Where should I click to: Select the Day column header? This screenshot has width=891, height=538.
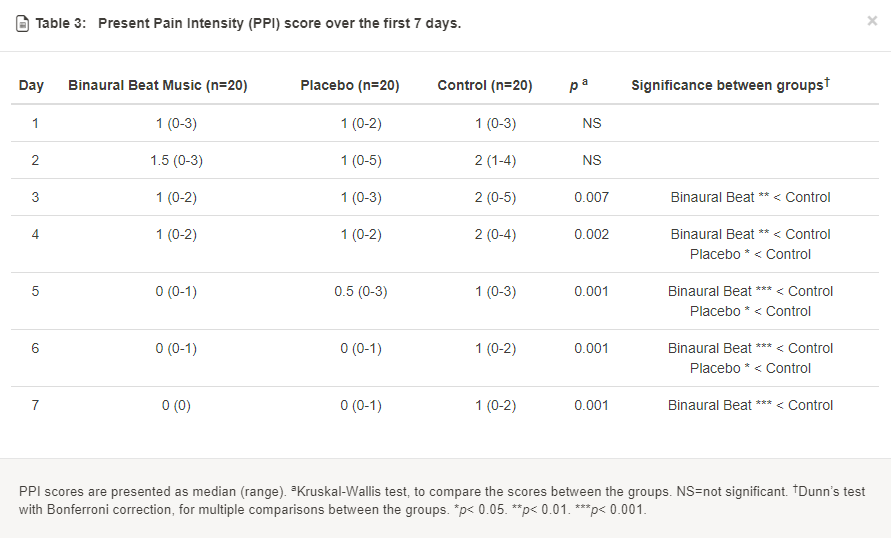[31, 85]
